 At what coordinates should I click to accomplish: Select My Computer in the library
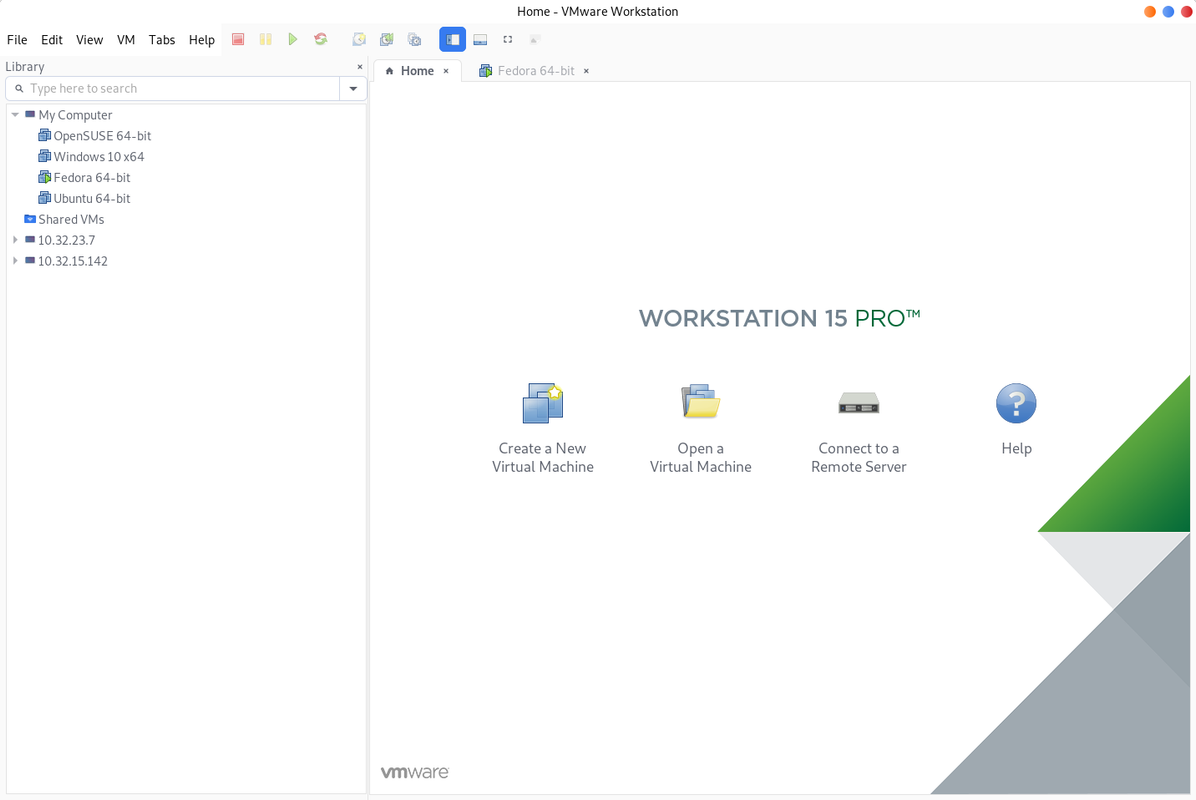pyautogui.click(x=76, y=114)
